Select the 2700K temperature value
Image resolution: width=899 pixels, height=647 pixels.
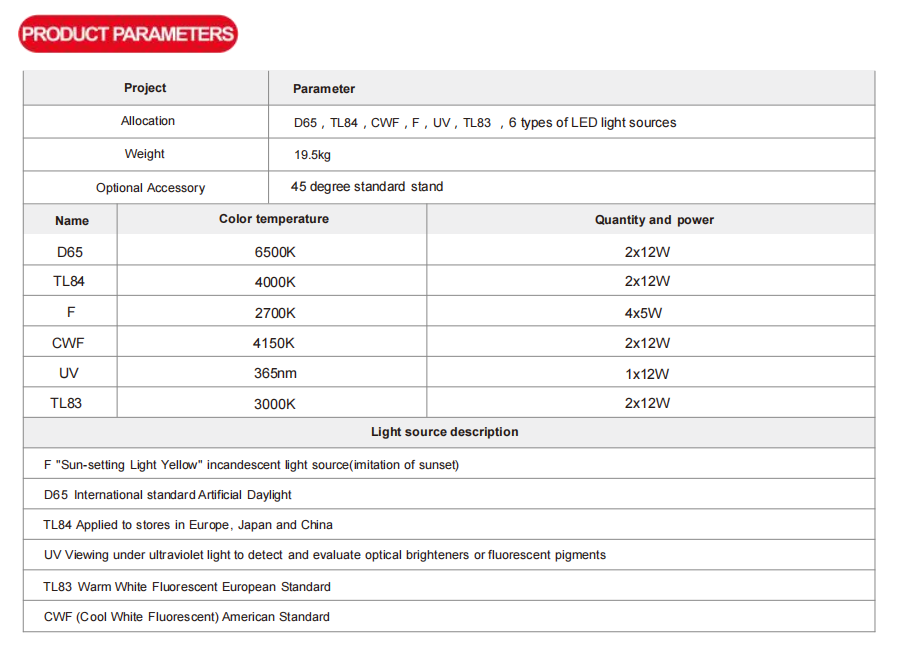(x=275, y=313)
